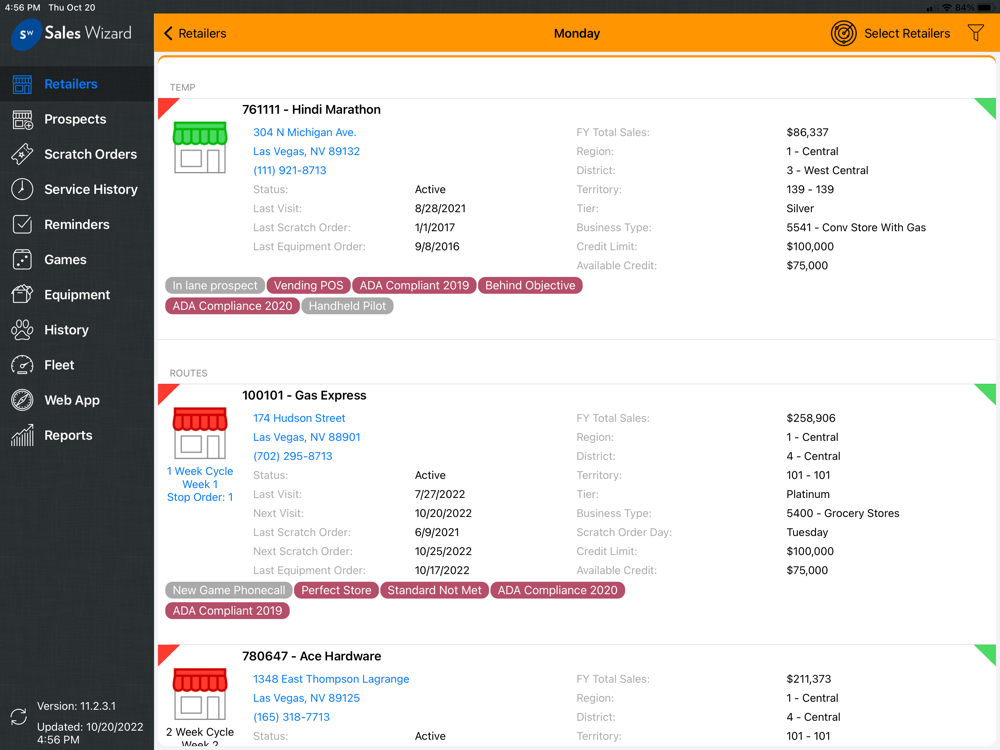Tap the Sales Wizard logo
This screenshot has height=750, width=1000.
pos(71,33)
